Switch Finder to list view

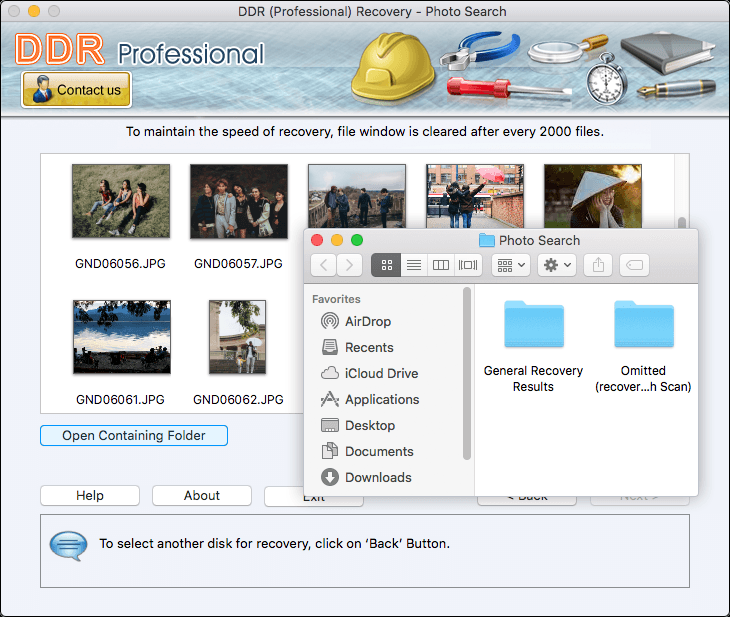(414, 265)
